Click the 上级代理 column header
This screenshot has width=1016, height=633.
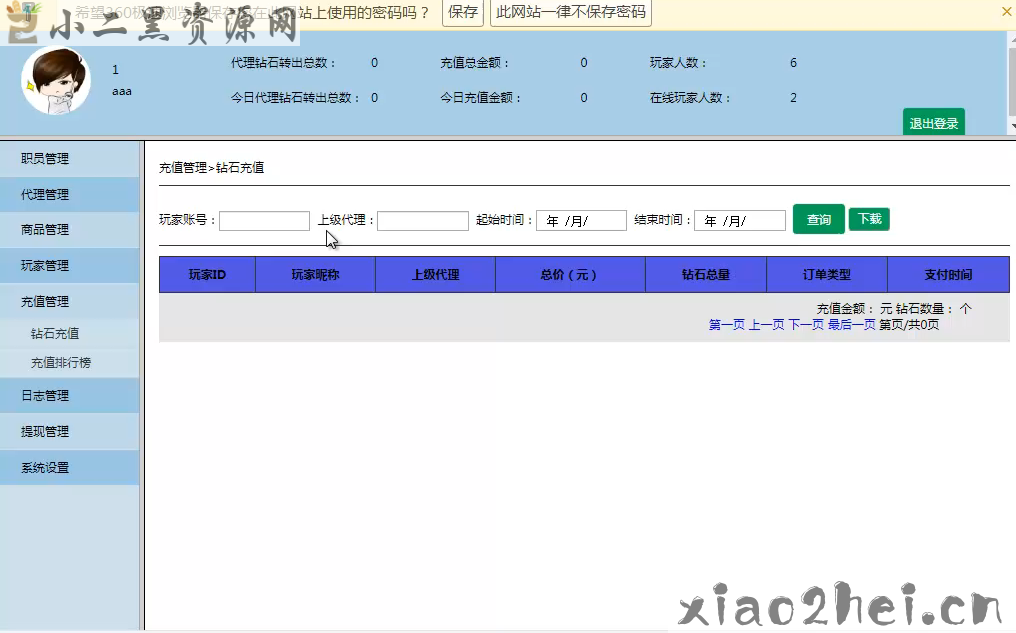(435, 275)
